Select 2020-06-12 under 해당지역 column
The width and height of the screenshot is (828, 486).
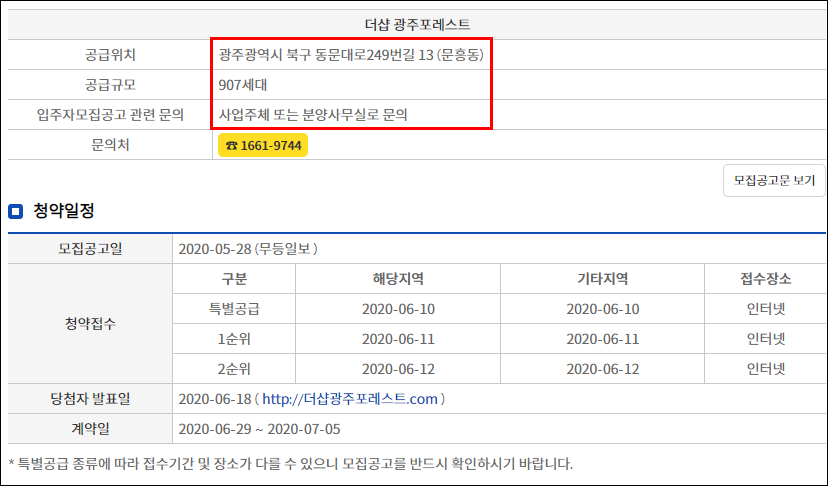pos(398,369)
